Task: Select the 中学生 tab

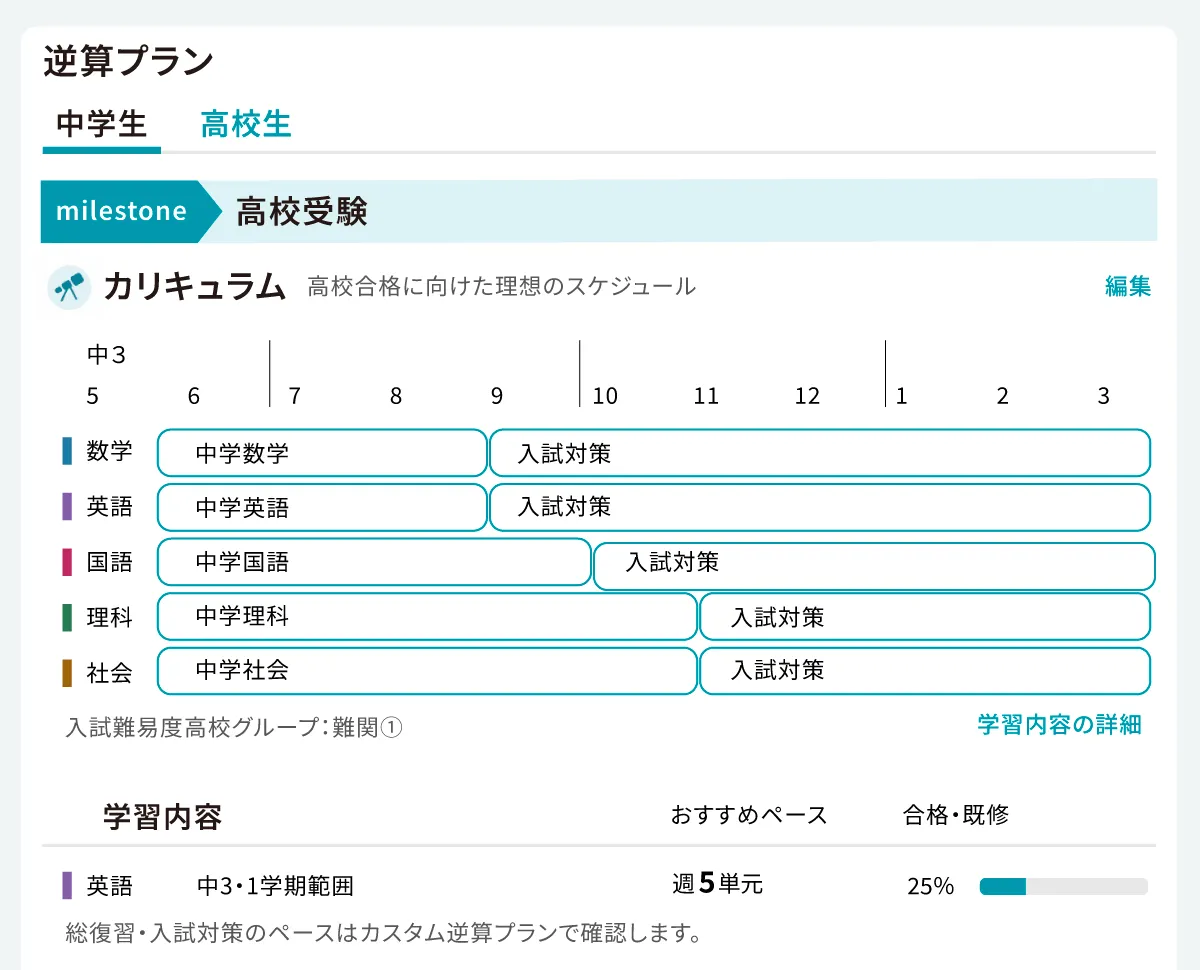Action: click(x=101, y=124)
